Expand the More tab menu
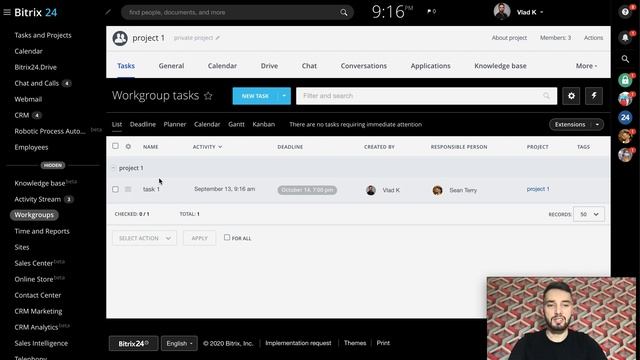The width and height of the screenshot is (640, 360). (586, 66)
